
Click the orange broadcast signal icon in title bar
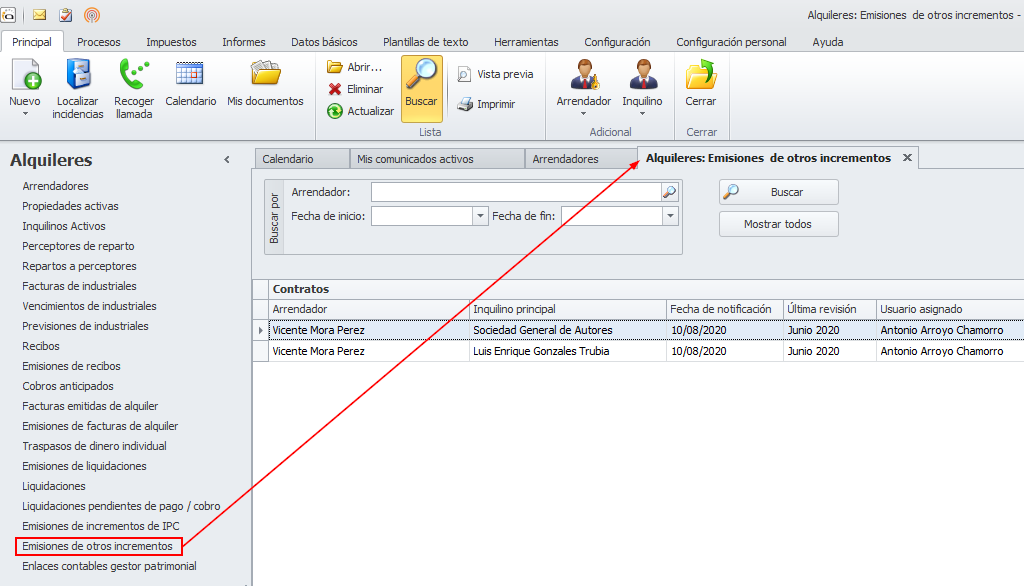pos(92,14)
